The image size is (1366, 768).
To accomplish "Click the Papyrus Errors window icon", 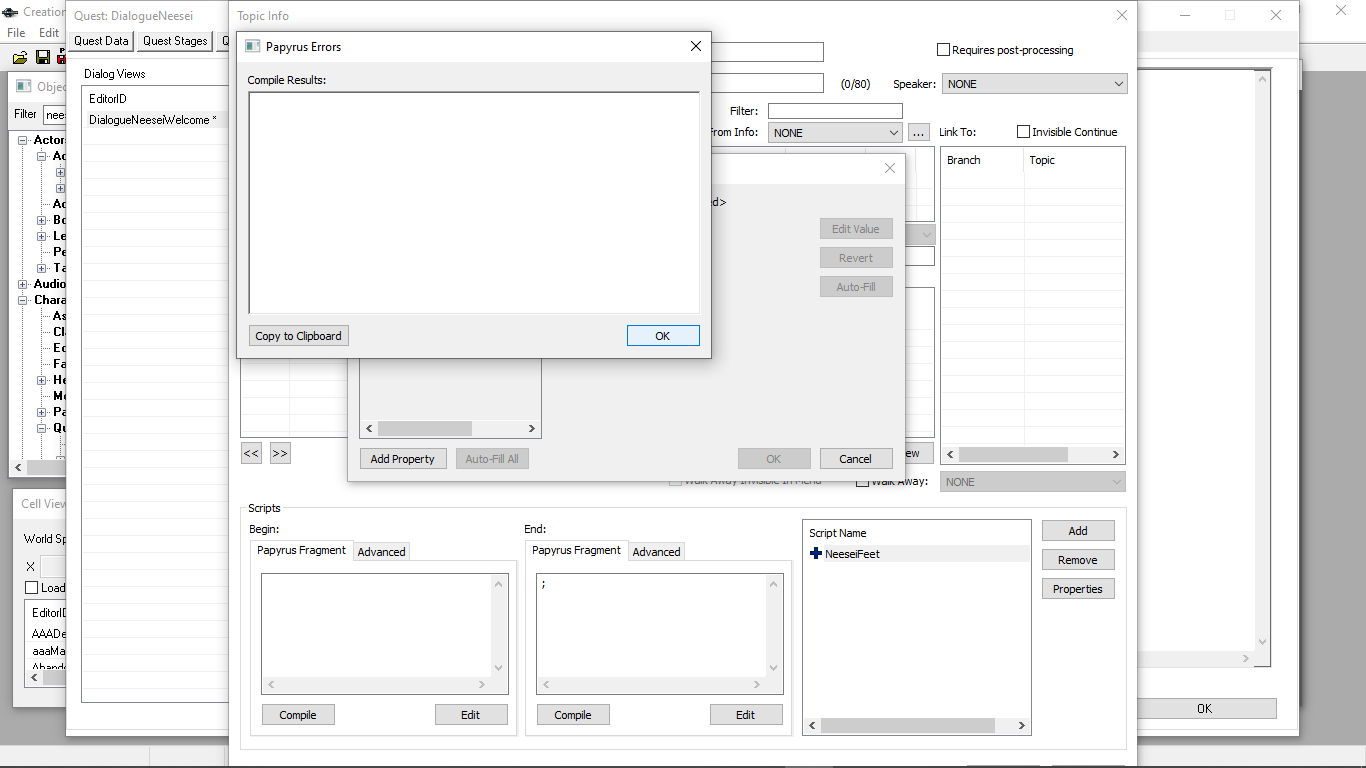I will click(253, 46).
